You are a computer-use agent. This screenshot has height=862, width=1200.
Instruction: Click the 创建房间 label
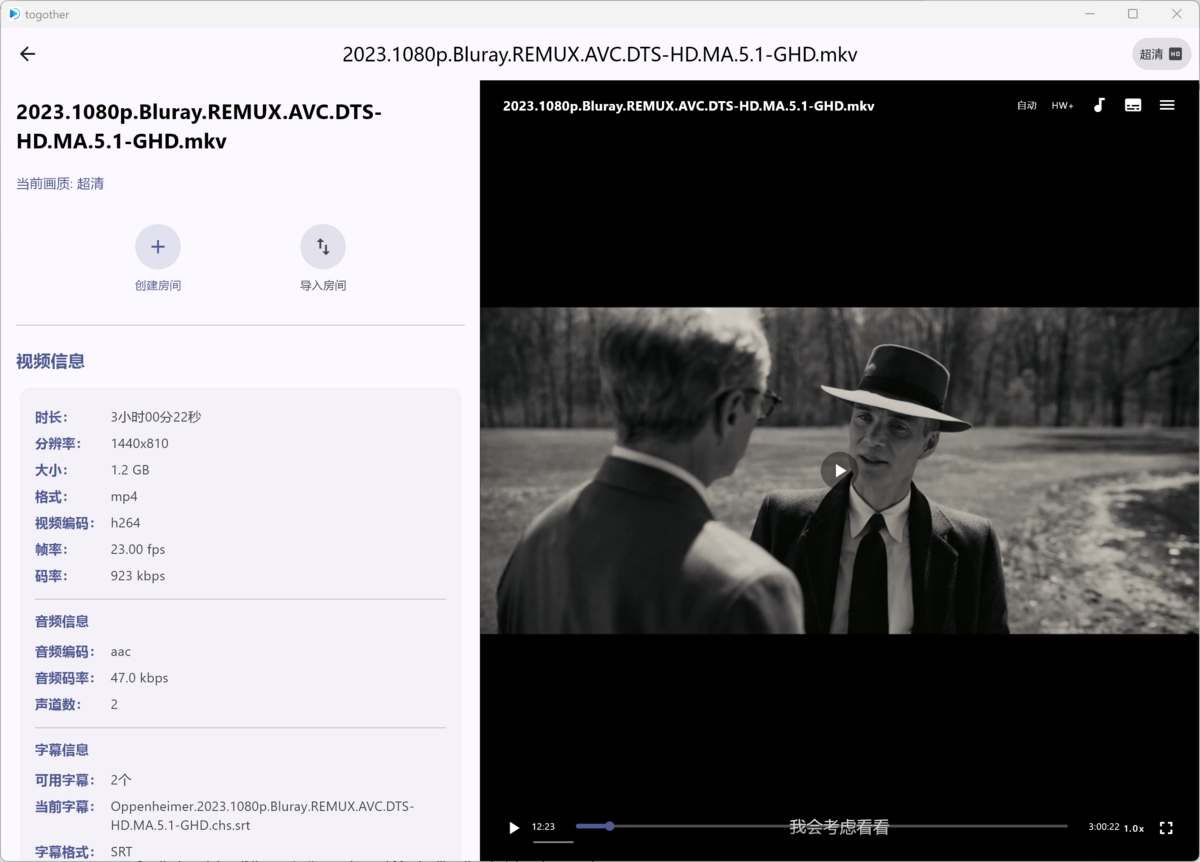(x=158, y=286)
